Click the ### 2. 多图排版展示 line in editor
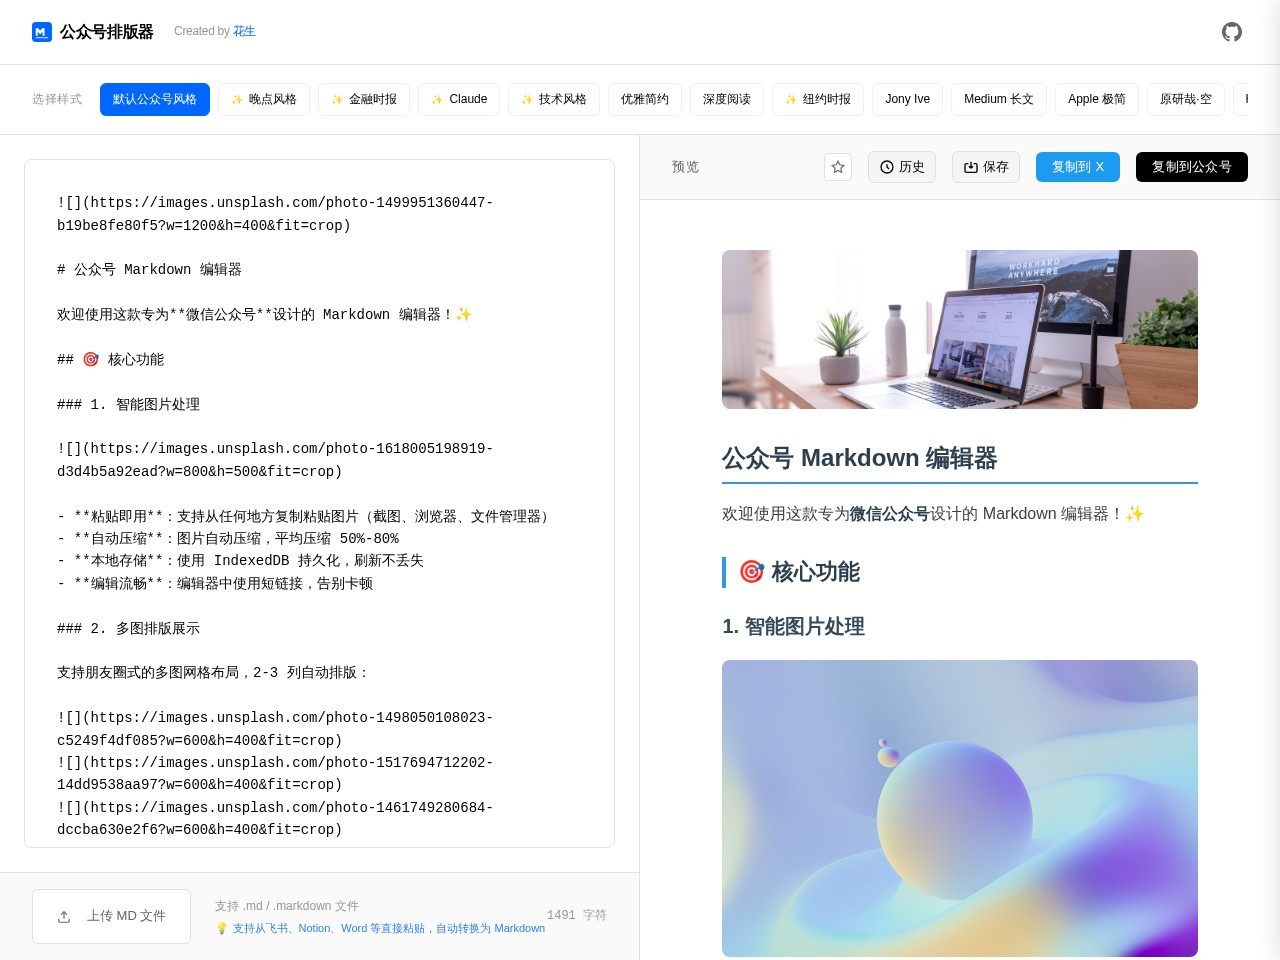 pyautogui.click(x=128, y=628)
